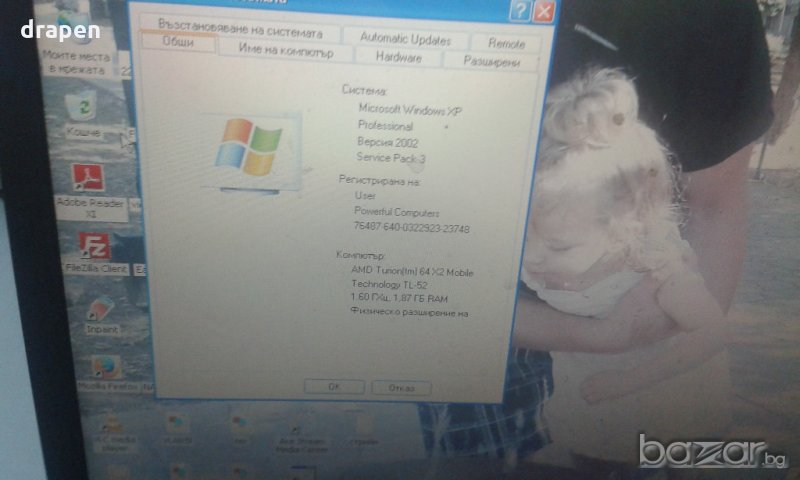Open the Кошче recycle bin icon
Screen dimensions: 800x480
84,107
